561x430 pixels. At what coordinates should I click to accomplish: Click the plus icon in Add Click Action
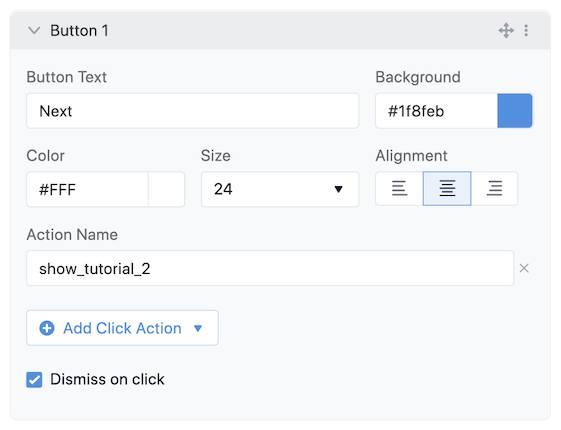47,328
